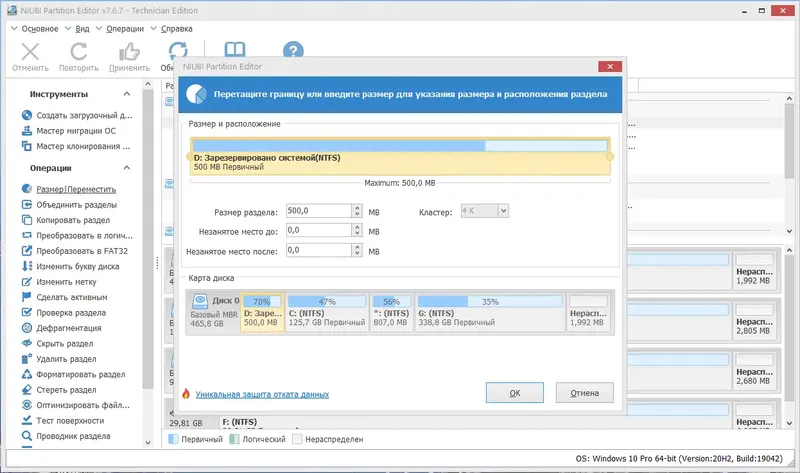The image size is (800, 473).
Task: Decrease Незанятое место до with down arrow
Action: tap(357, 233)
